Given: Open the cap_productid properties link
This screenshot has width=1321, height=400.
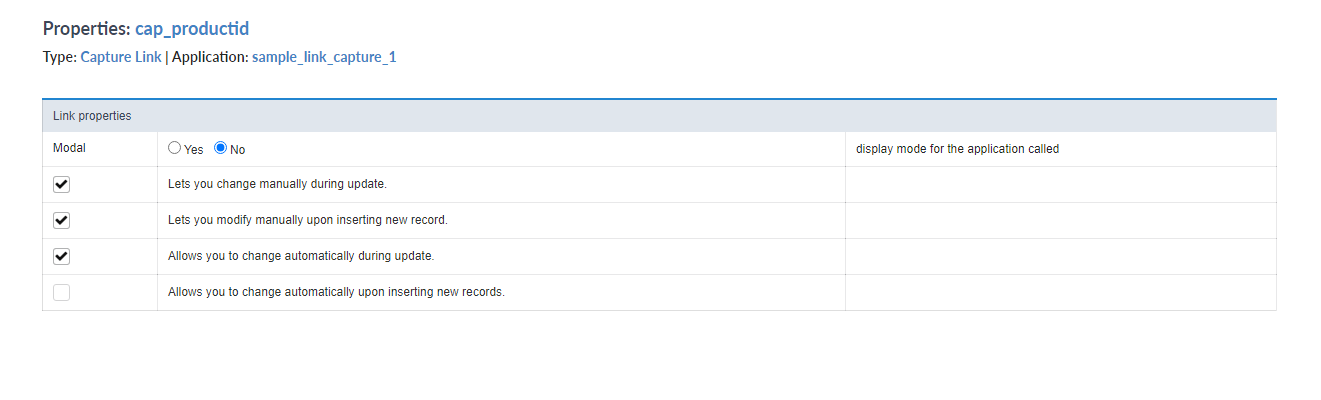Looking at the screenshot, I should tap(192, 28).
